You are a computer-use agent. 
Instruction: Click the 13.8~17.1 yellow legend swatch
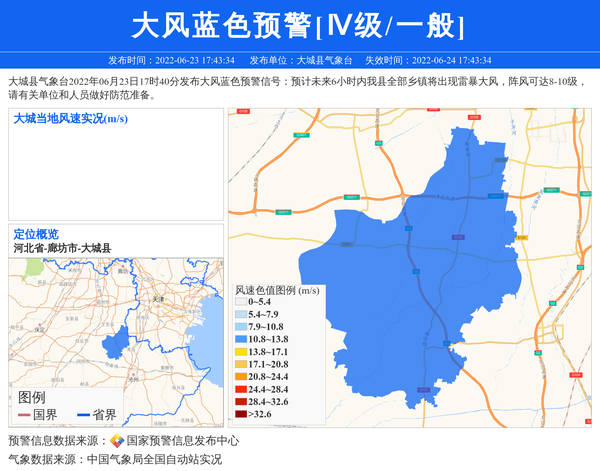tap(240, 352)
